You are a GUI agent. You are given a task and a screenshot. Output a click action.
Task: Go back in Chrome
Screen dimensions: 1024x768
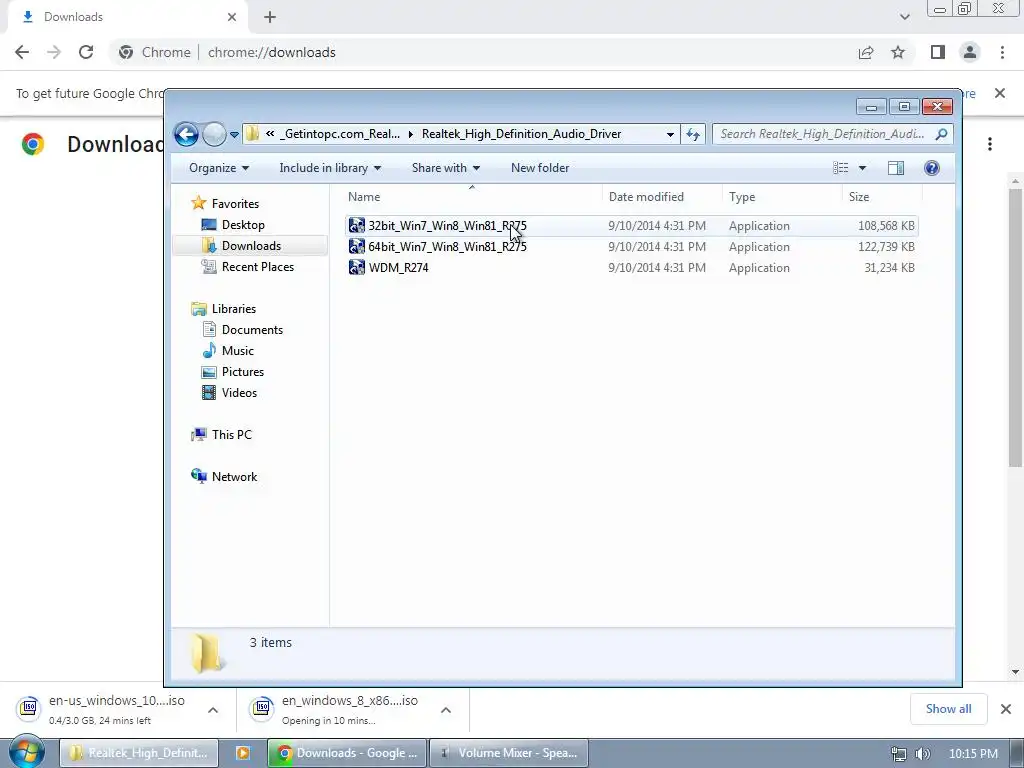(22, 52)
